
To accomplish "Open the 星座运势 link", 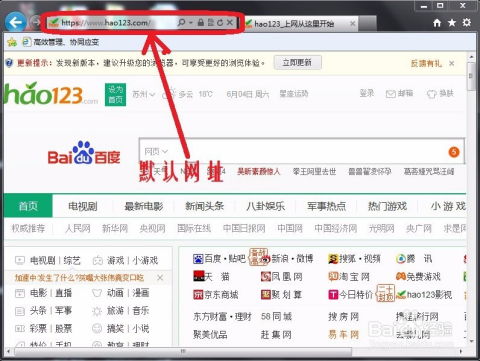I will coord(294,94).
